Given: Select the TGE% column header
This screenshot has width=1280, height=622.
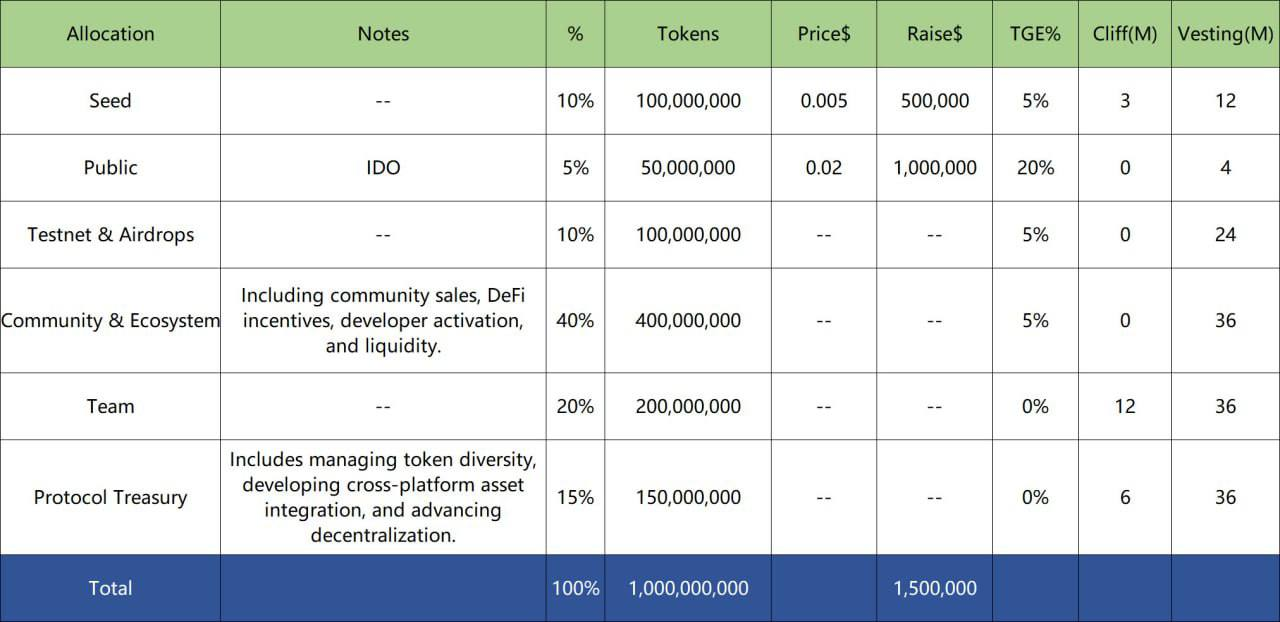Looking at the screenshot, I should coord(1035,34).
